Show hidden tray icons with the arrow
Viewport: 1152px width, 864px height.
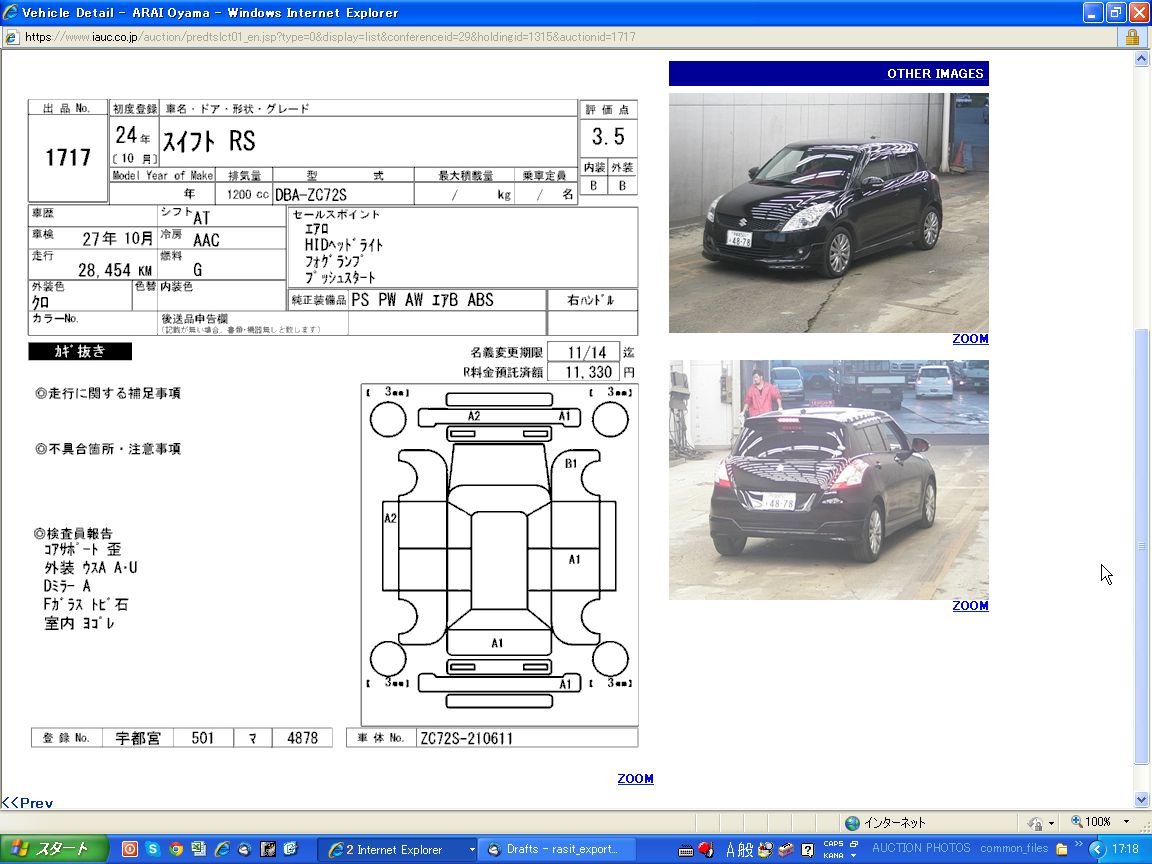[1096, 849]
